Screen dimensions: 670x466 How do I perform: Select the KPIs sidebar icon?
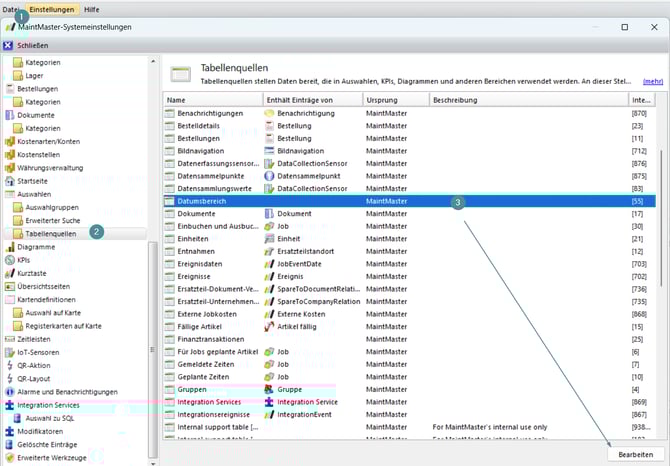click(x=10, y=260)
